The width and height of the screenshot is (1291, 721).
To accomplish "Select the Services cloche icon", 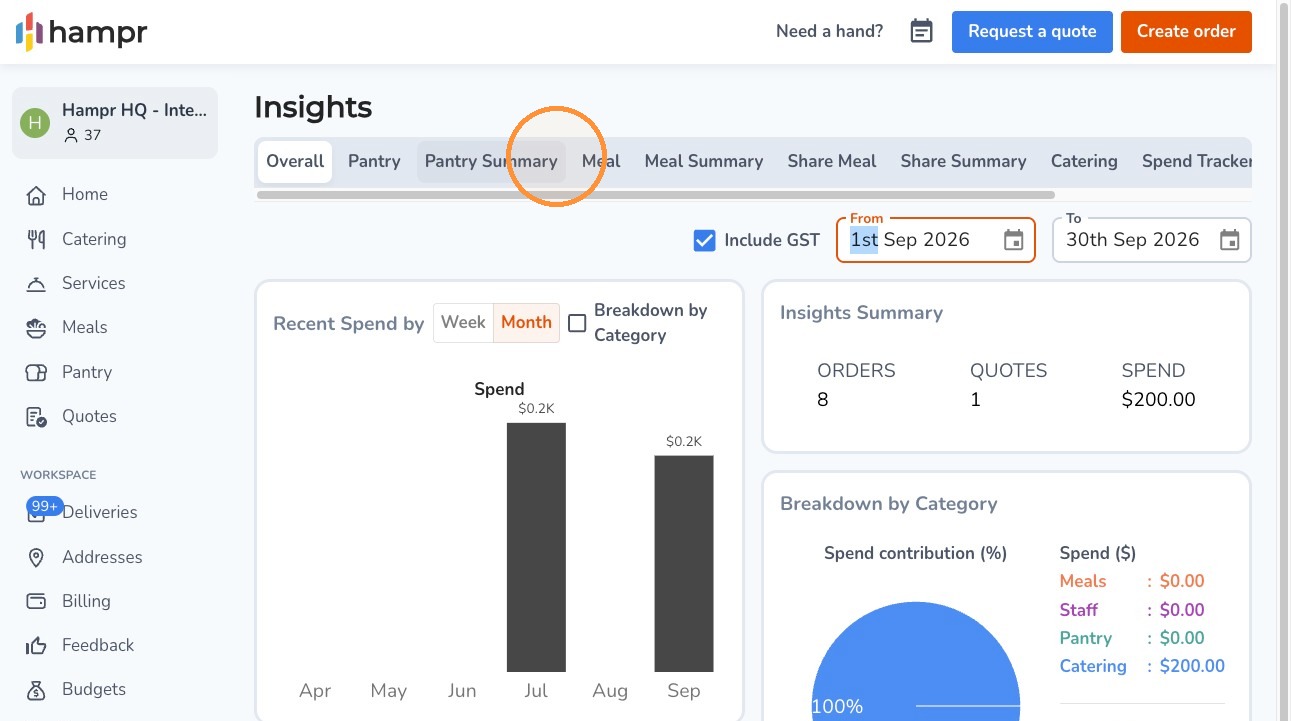I will click(x=36, y=283).
